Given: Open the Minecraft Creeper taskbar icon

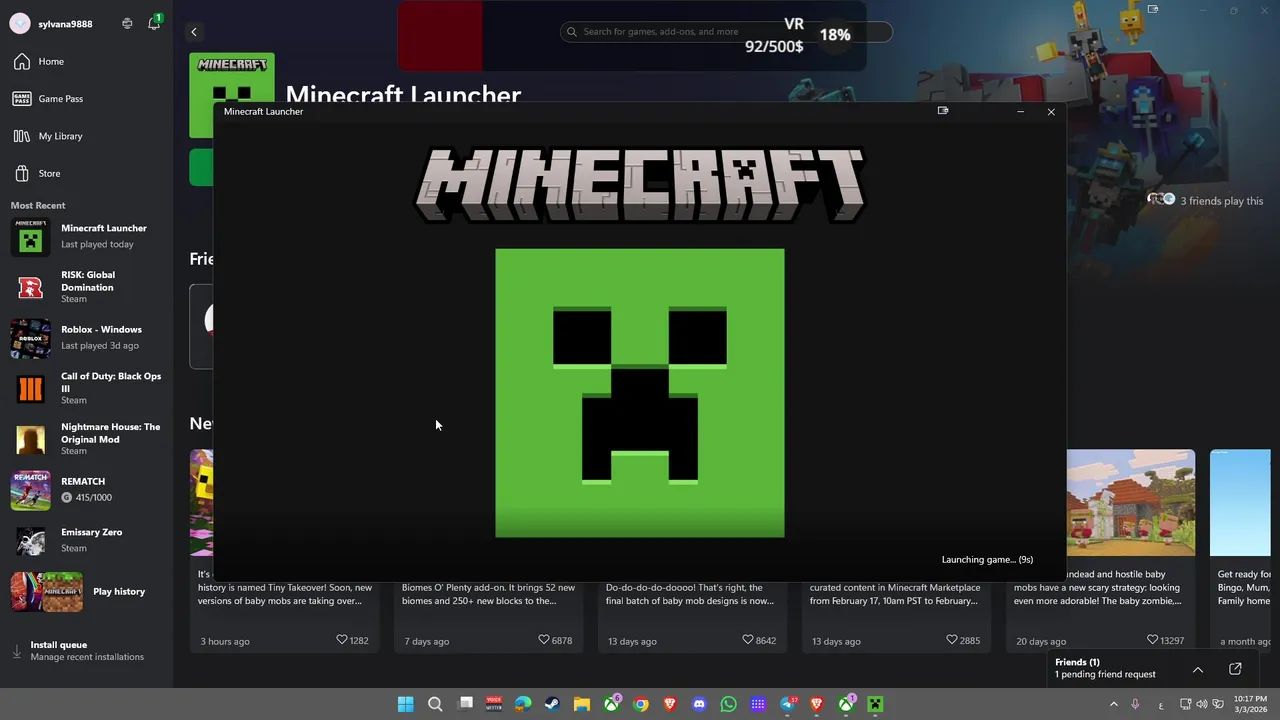Looking at the screenshot, I should pyautogui.click(x=875, y=704).
